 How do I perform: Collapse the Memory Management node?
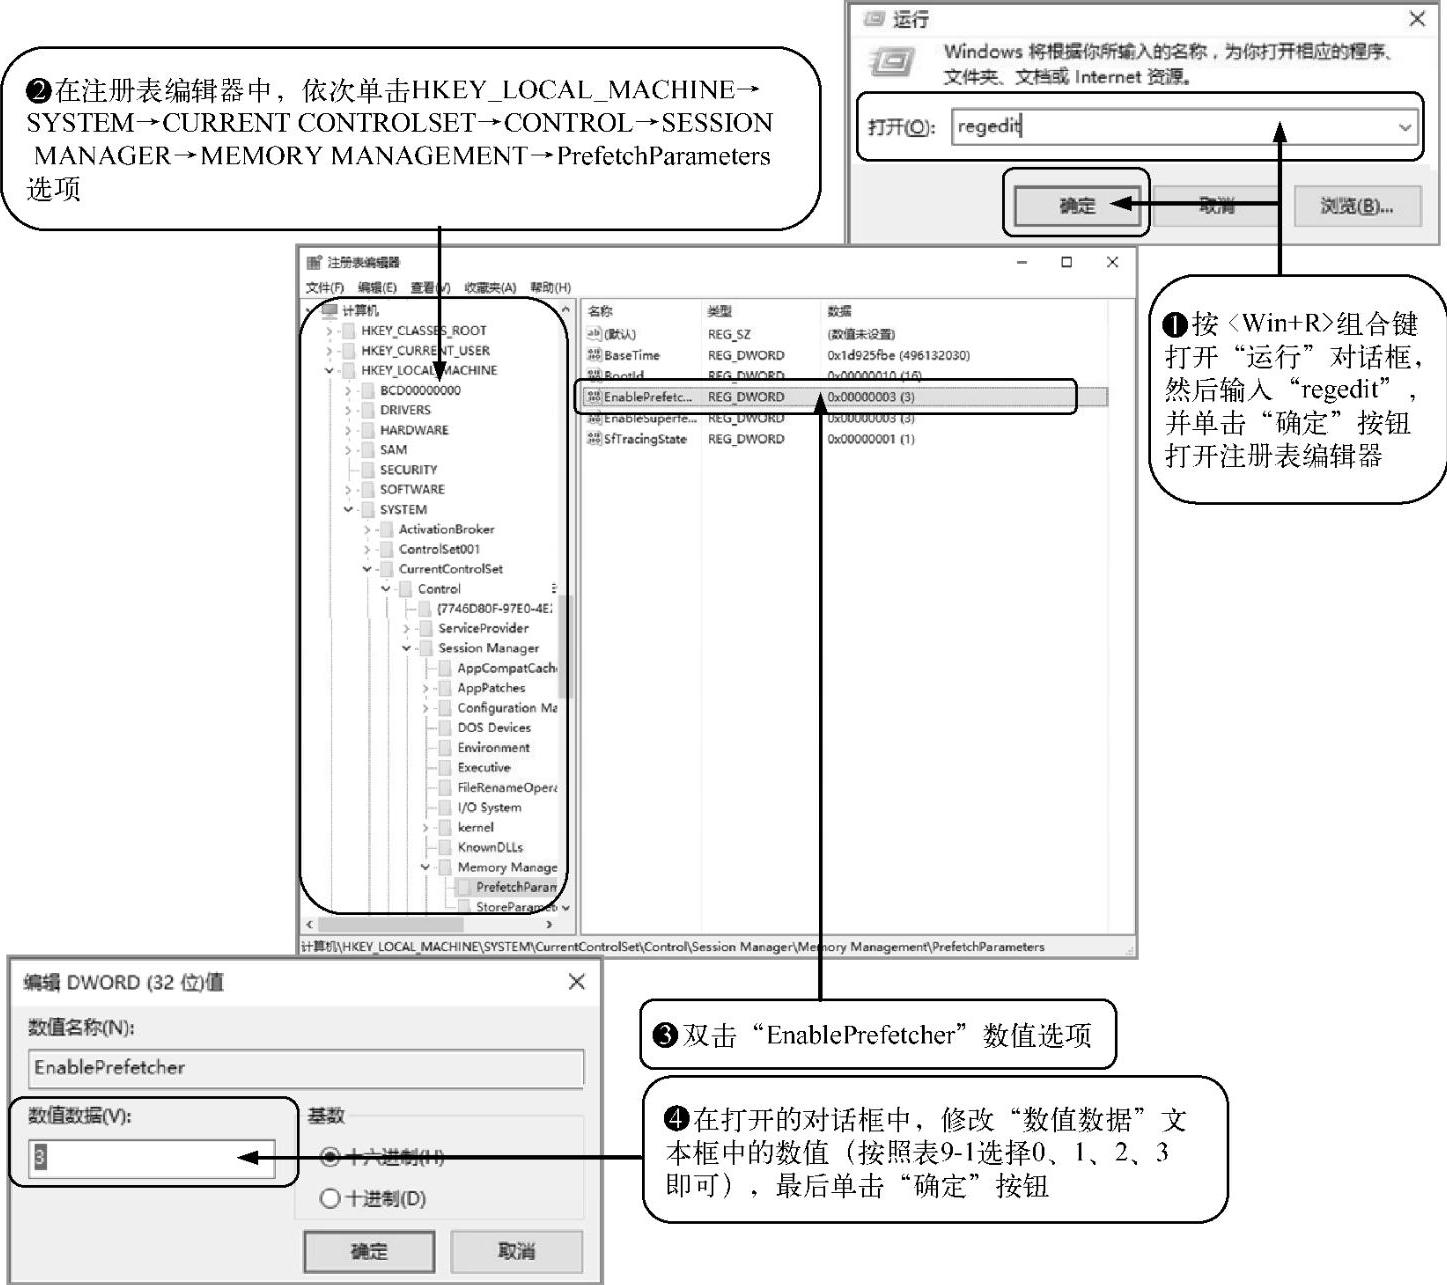click(425, 867)
